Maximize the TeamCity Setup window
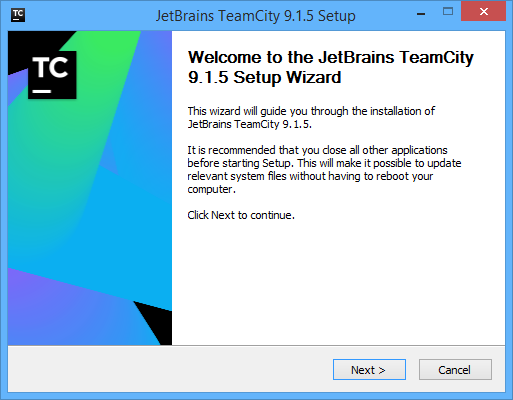This screenshot has height=400, width=513. point(448,12)
